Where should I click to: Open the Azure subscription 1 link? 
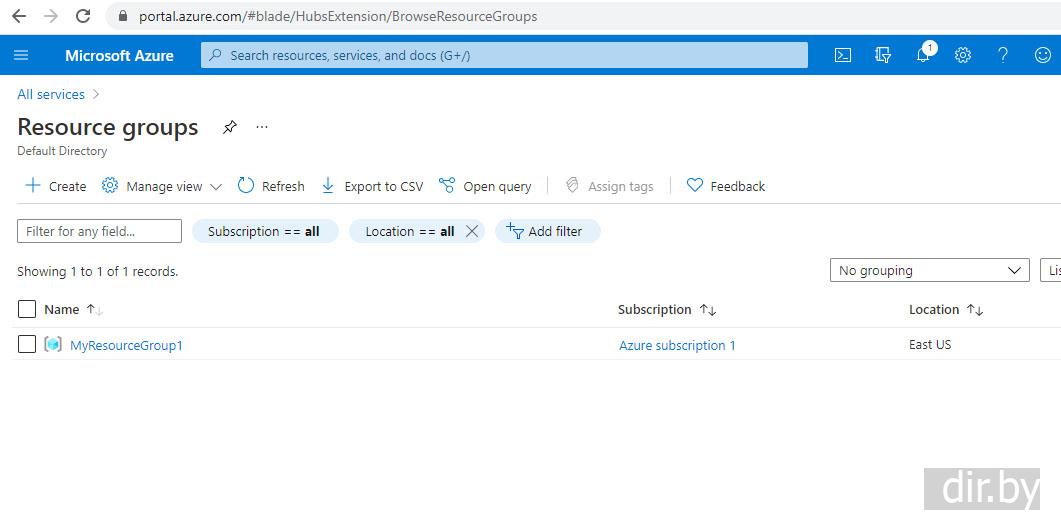(677, 345)
